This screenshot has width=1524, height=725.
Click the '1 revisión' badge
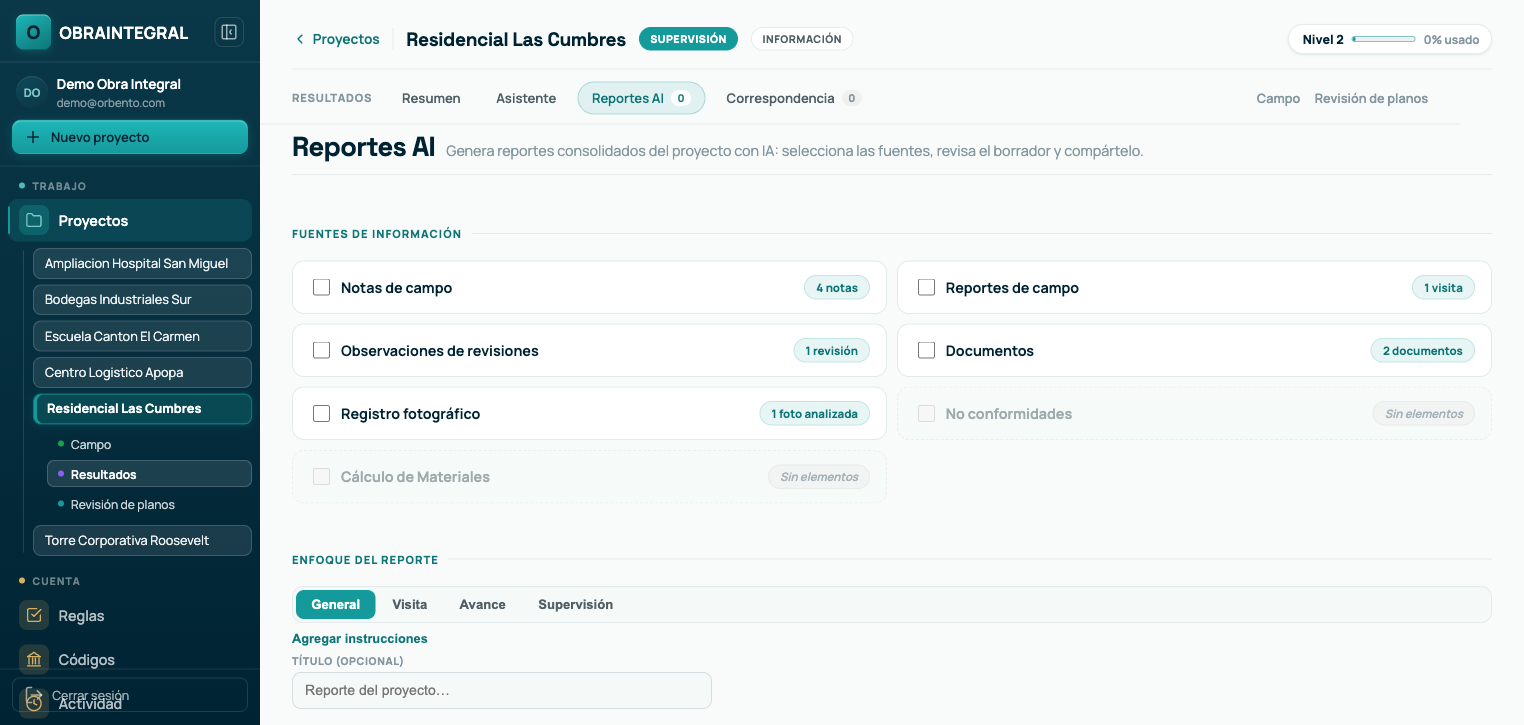[x=831, y=350]
